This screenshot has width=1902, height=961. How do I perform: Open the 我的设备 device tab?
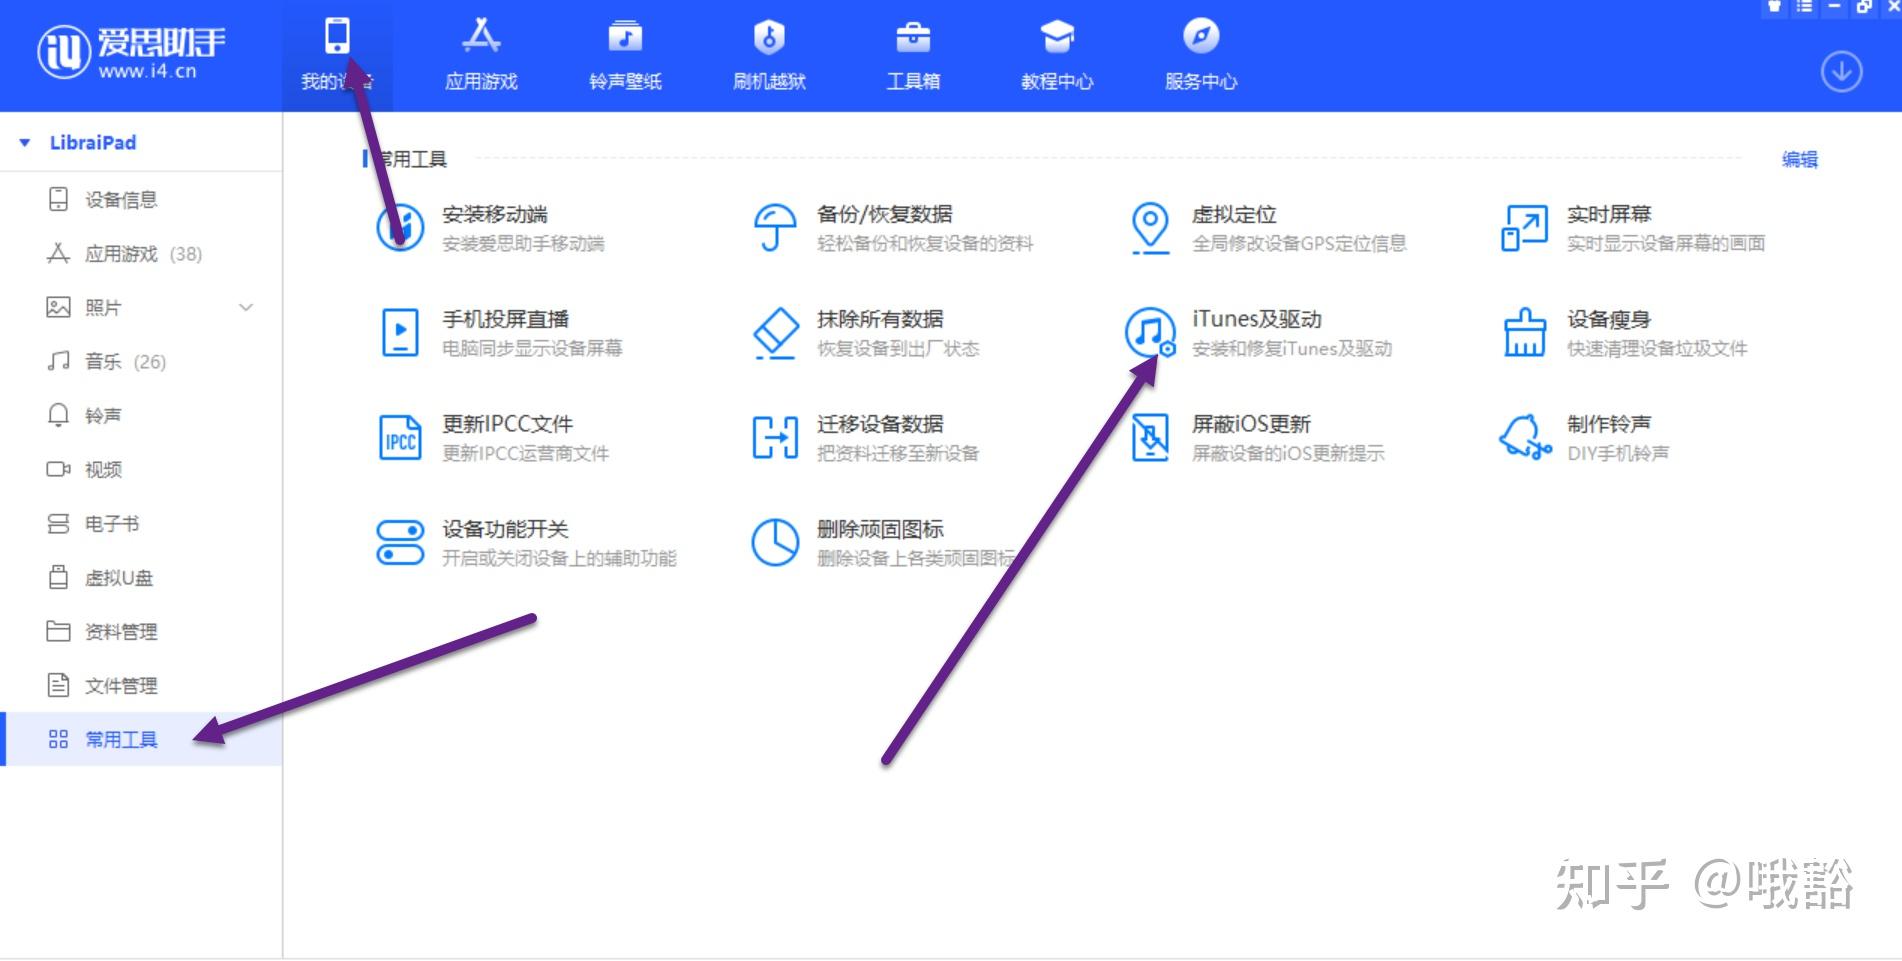point(337,55)
